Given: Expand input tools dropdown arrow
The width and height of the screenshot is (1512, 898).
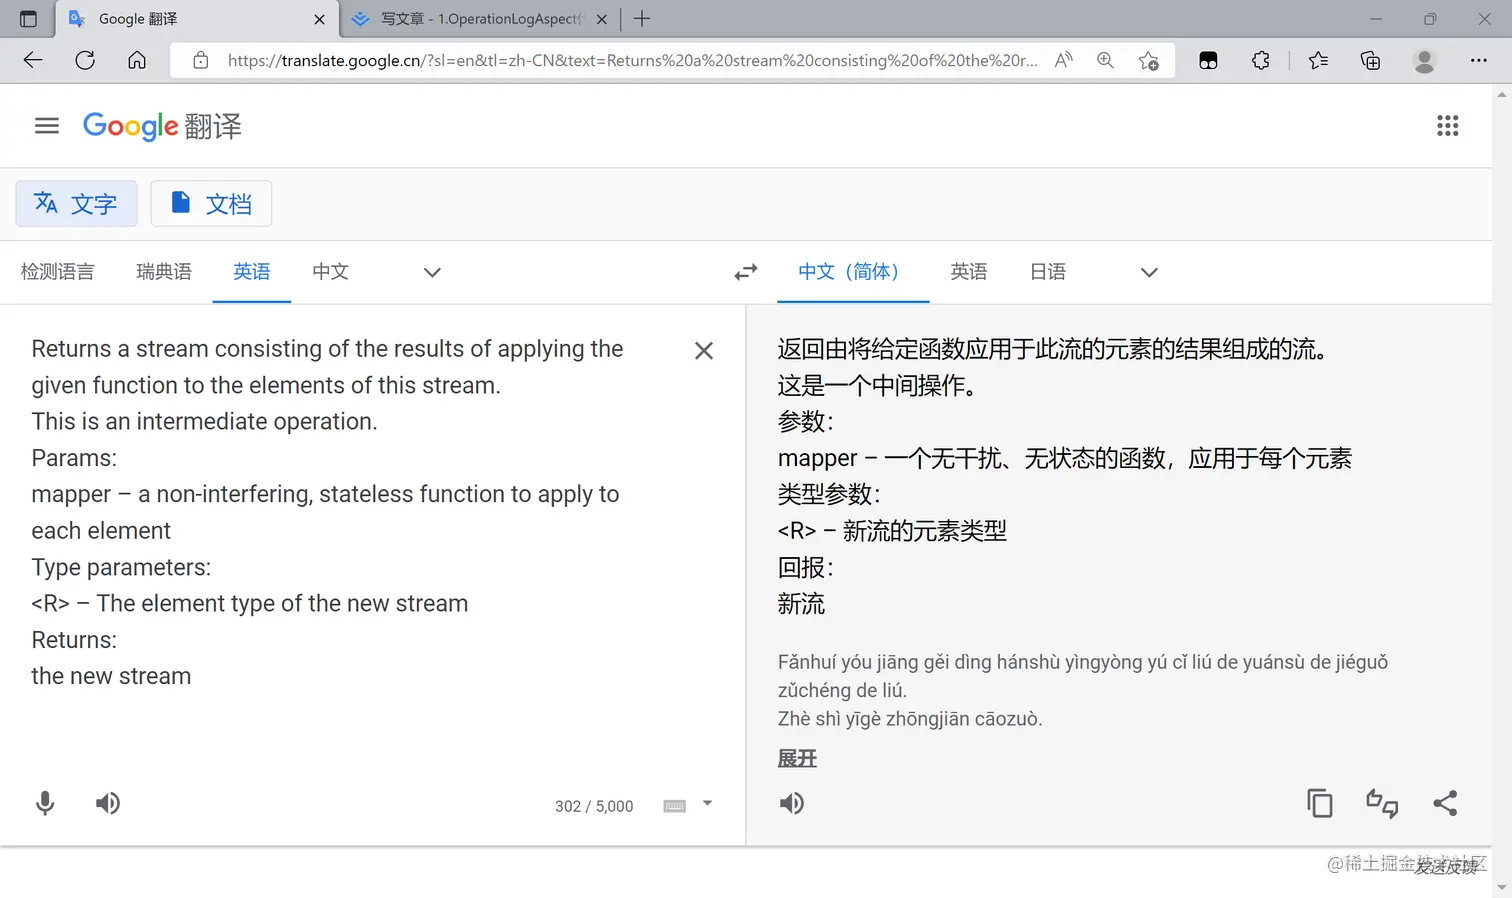Looking at the screenshot, I should tap(707, 803).
